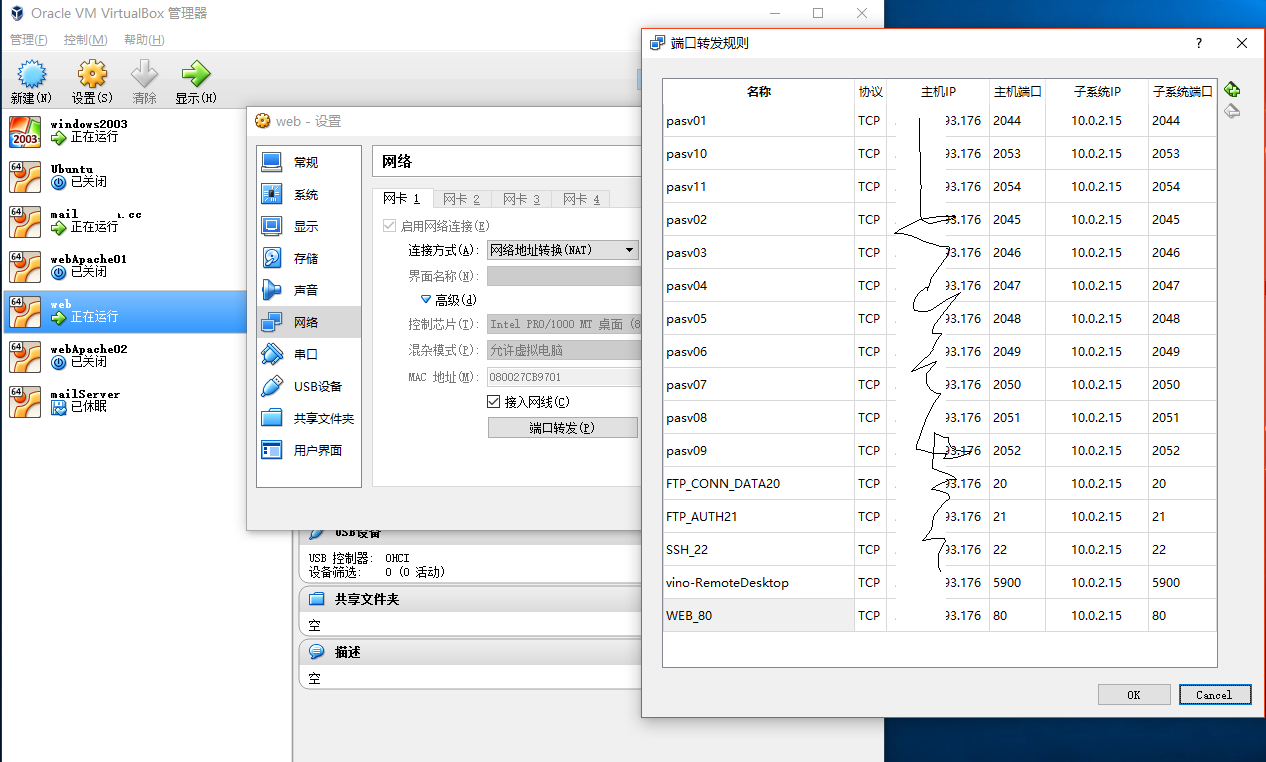
Task: Click the 子系统IP column header
Action: coord(1097,92)
